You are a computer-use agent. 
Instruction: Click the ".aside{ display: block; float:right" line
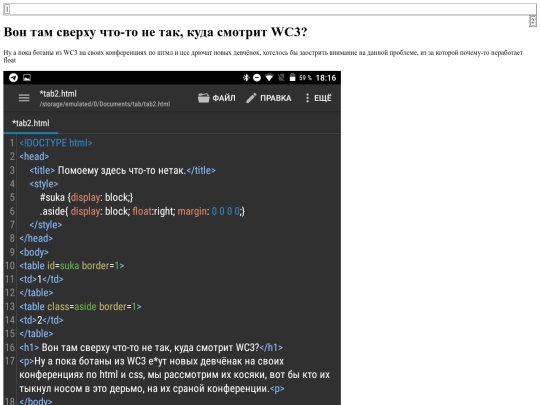click(142, 211)
